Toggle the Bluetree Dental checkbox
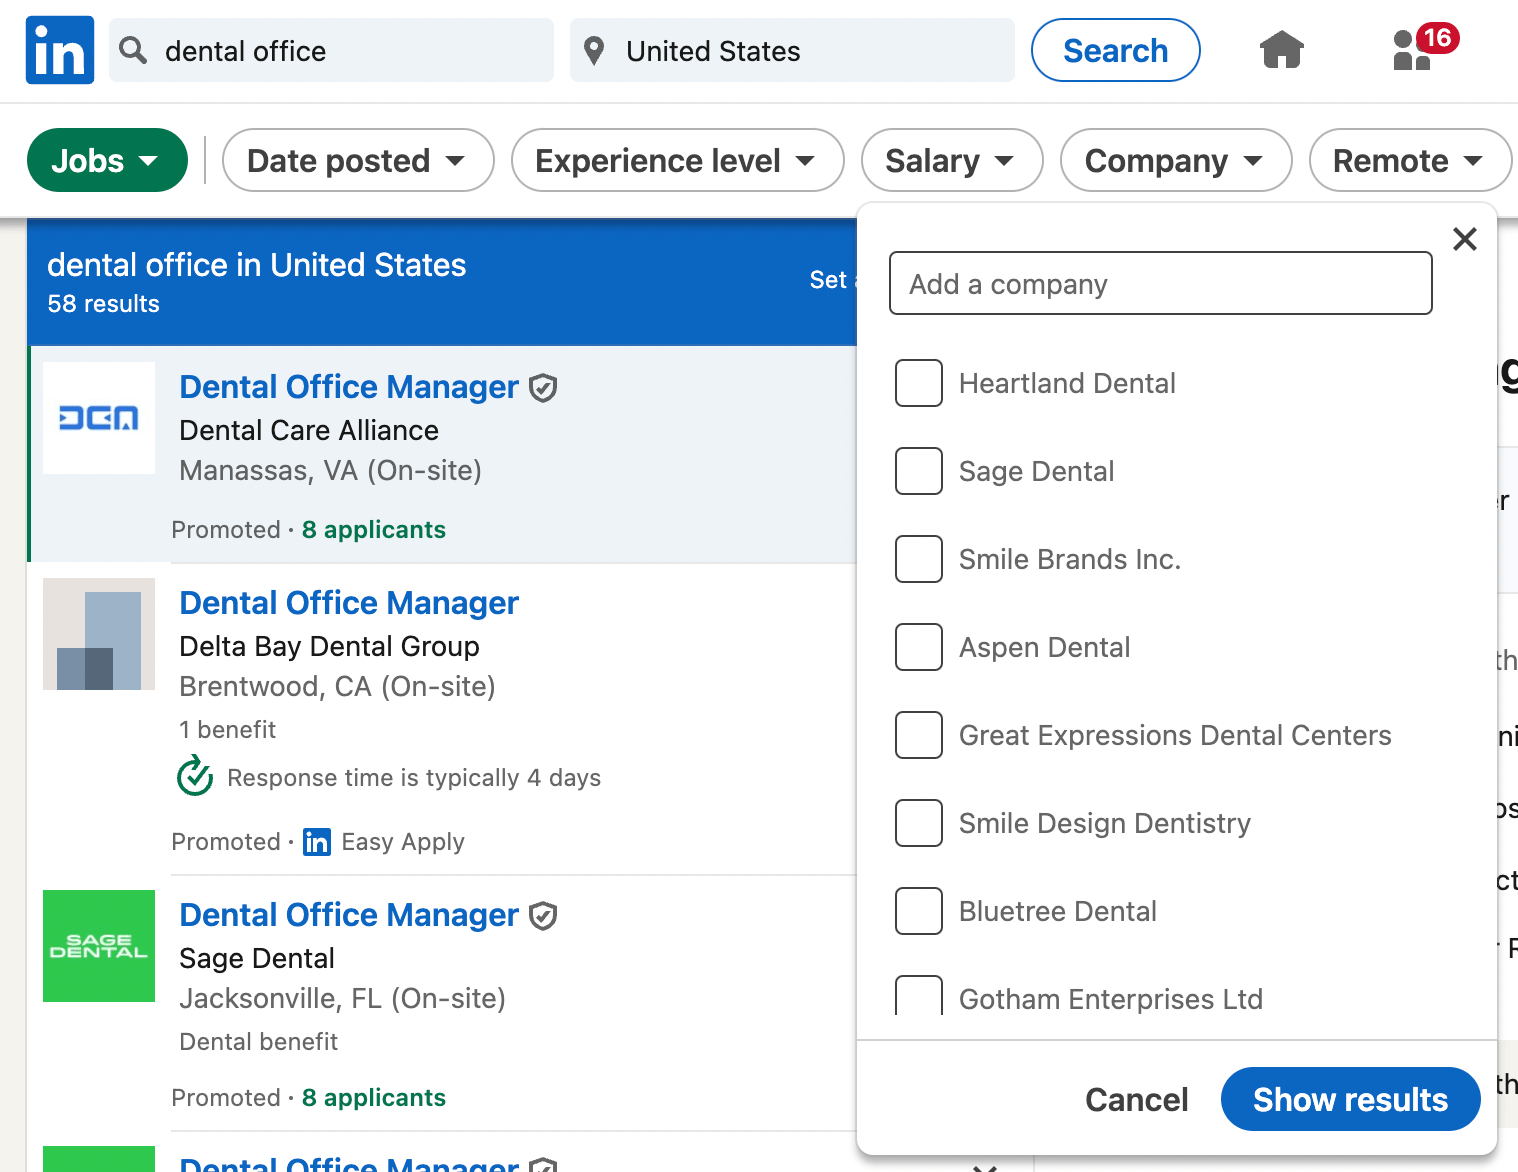This screenshot has width=1518, height=1172. pos(919,911)
